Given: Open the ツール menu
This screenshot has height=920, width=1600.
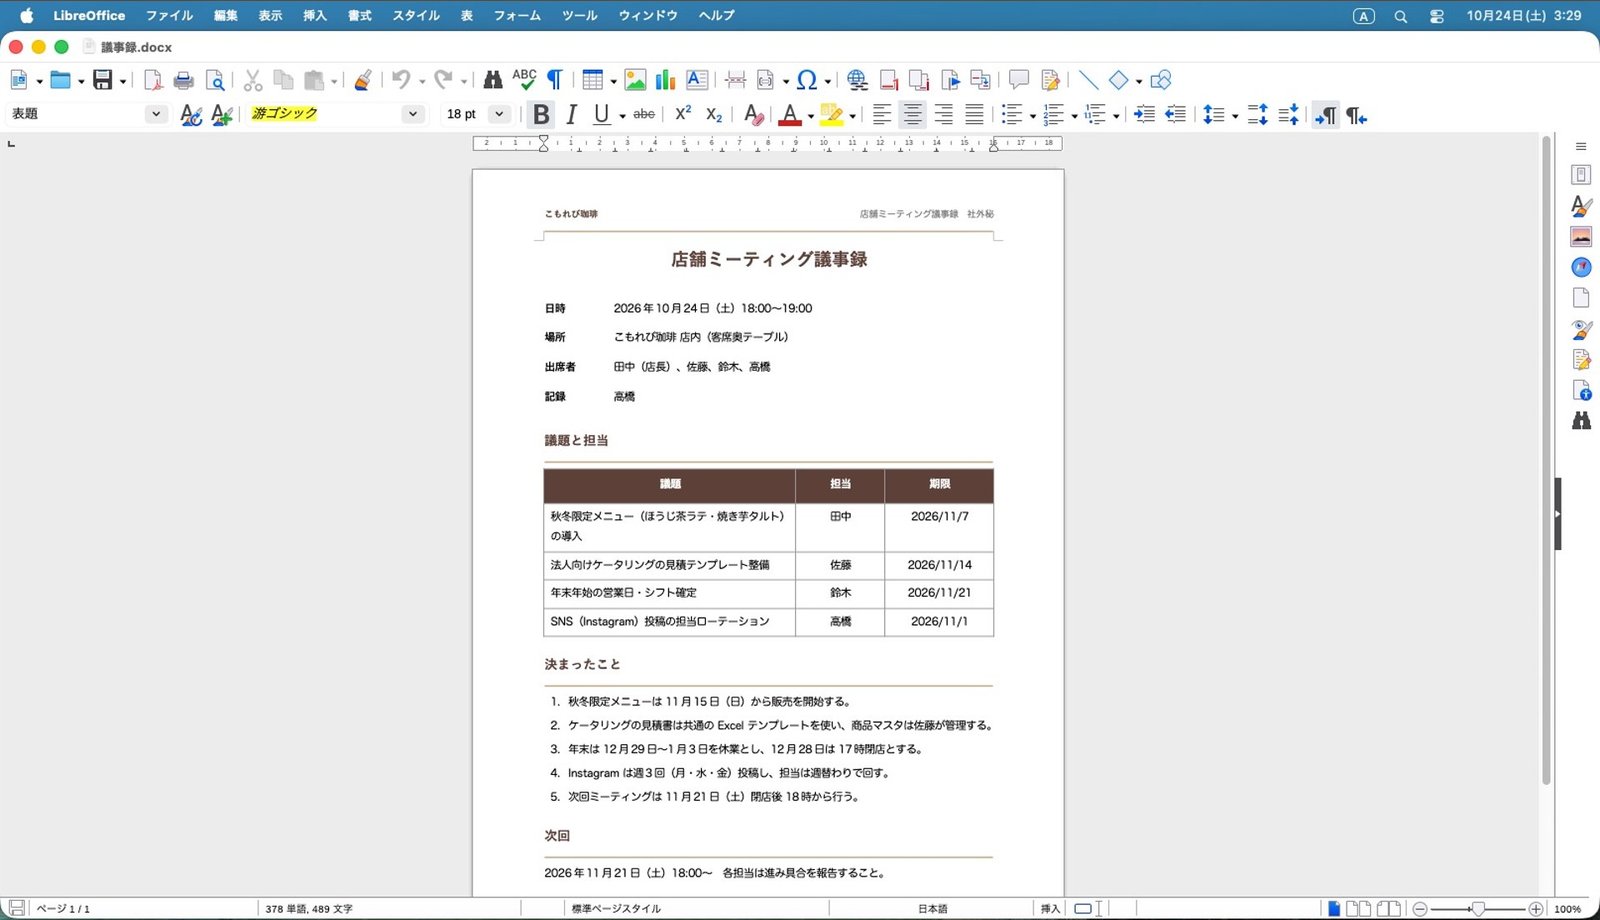Looking at the screenshot, I should pyautogui.click(x=579, y=15).
